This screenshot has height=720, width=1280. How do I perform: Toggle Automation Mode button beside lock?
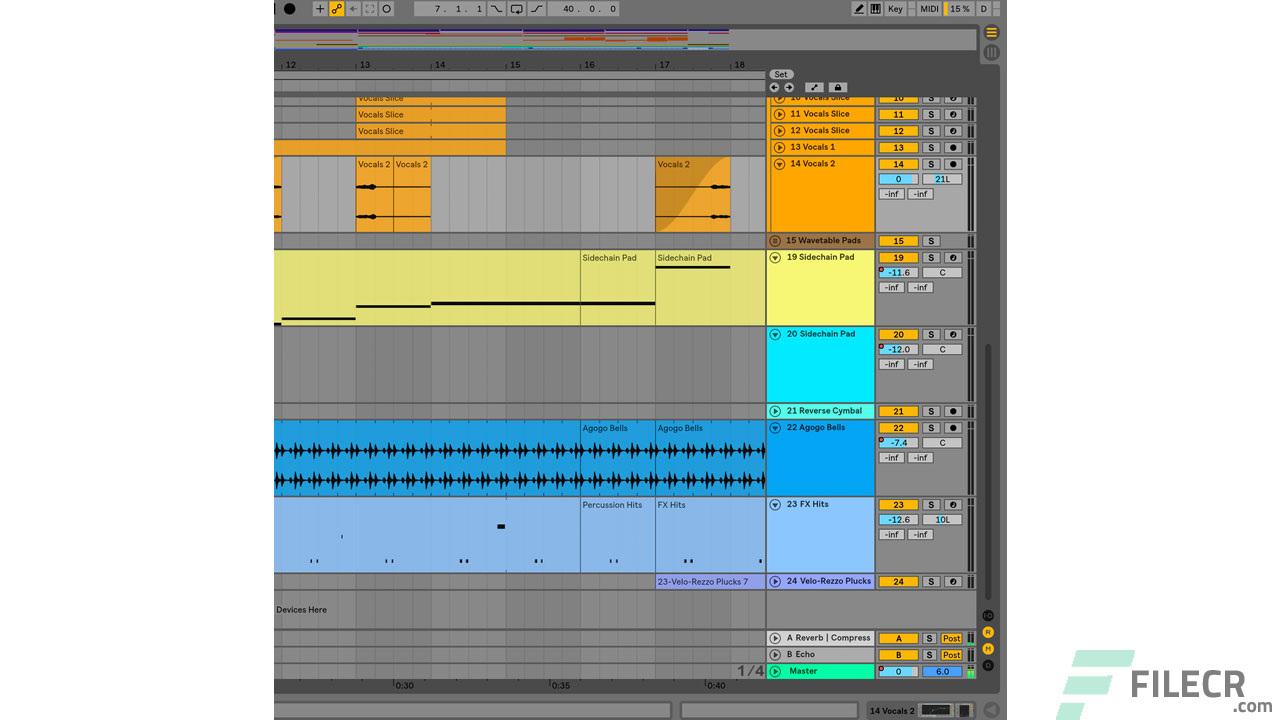[x=814, y=88]
